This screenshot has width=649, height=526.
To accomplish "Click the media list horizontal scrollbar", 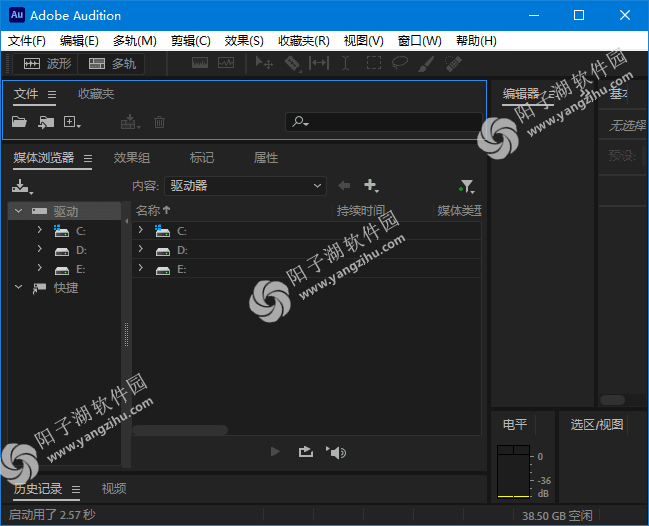I will click(180, 430).
